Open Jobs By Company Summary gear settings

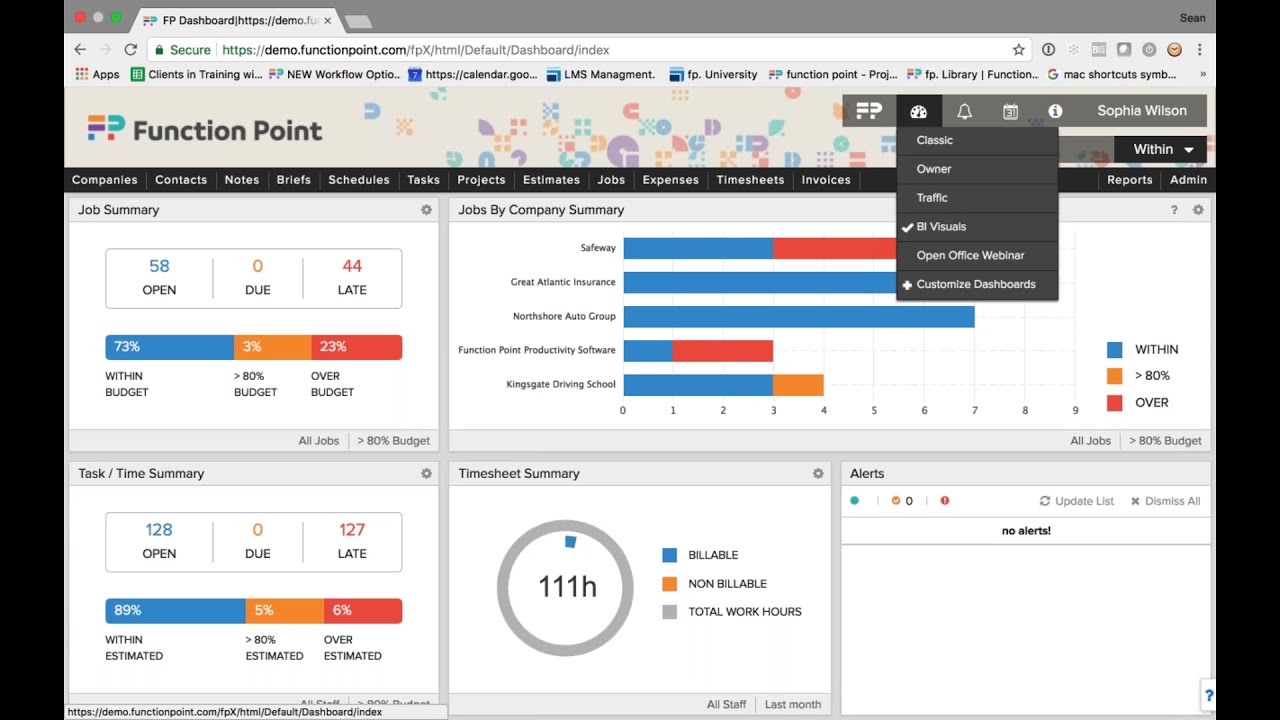tap(1198, 210)
